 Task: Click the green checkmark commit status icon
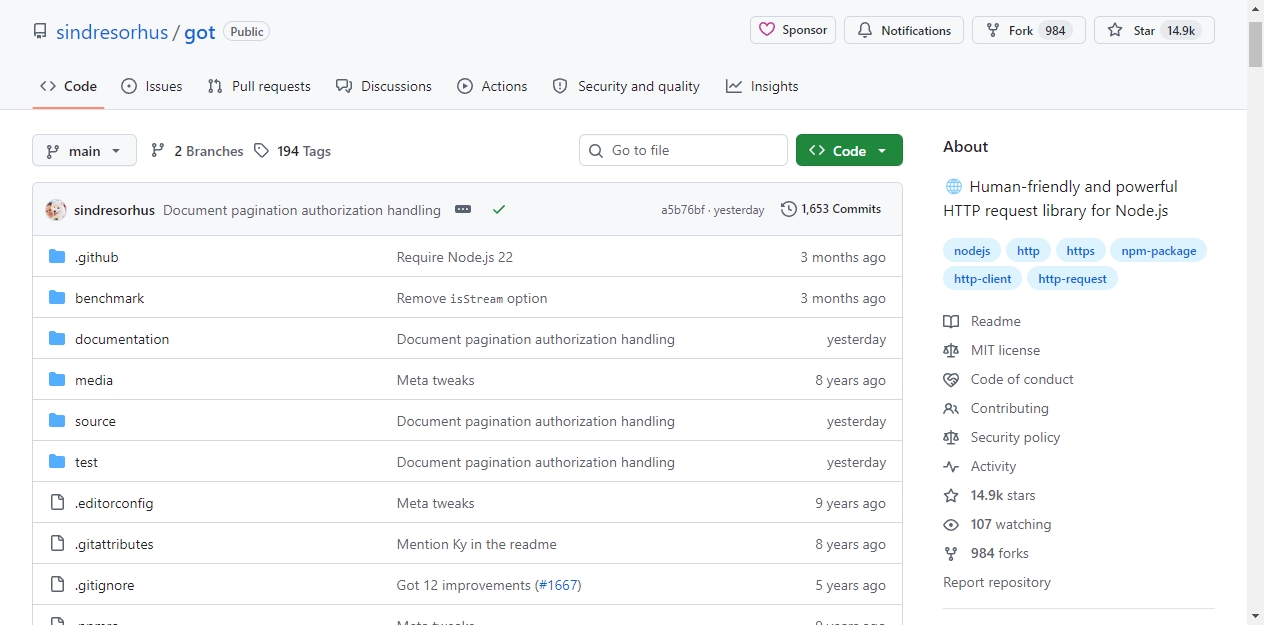point(499,210)
